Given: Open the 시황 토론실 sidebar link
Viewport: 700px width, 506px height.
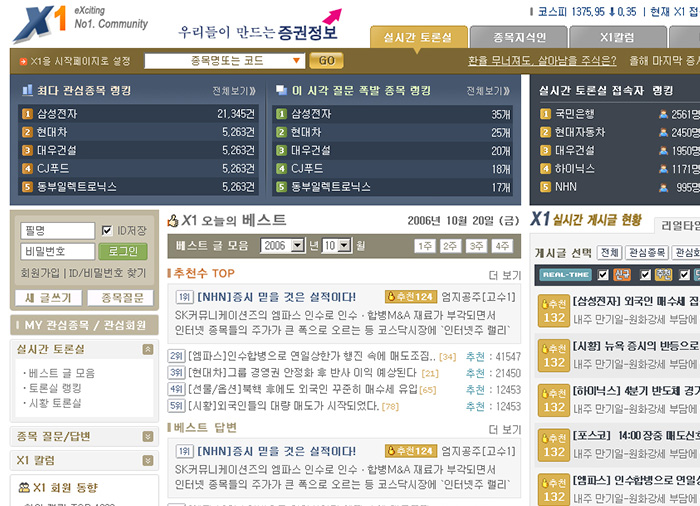Looking at the screenshot, I should click(54, 403).
